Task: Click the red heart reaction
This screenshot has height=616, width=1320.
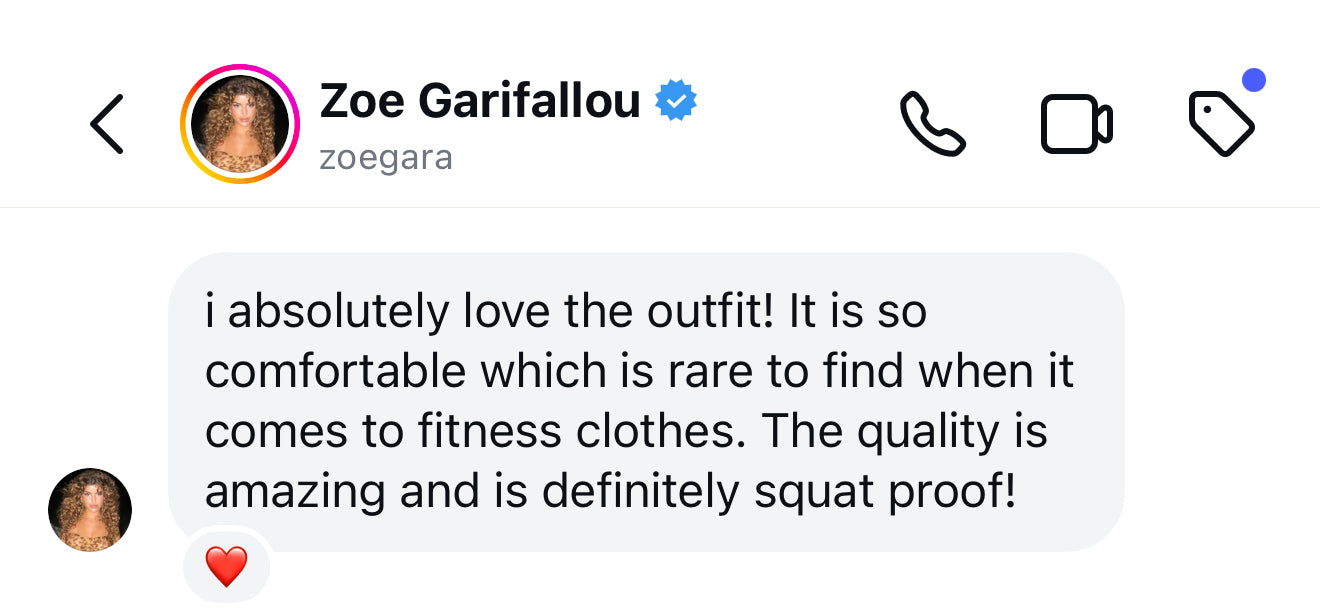Action: tap(226, 568)
